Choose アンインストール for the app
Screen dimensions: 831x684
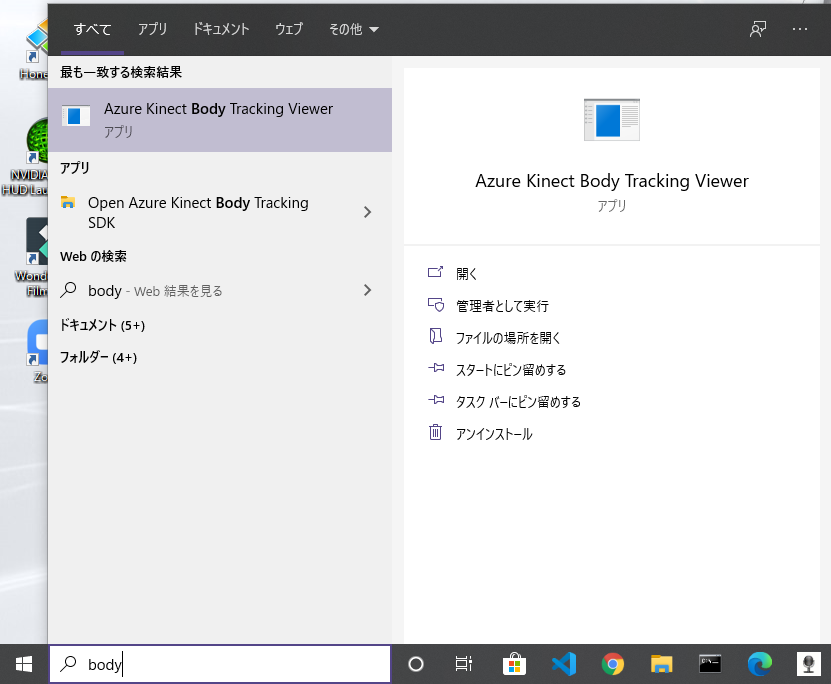494,433
